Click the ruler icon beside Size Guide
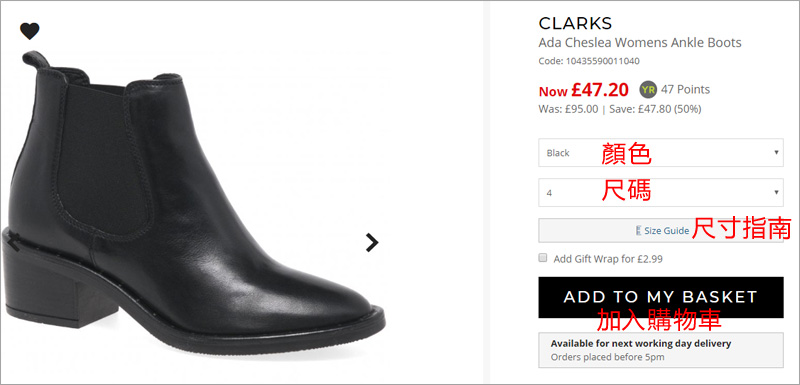 pos(638,230)
